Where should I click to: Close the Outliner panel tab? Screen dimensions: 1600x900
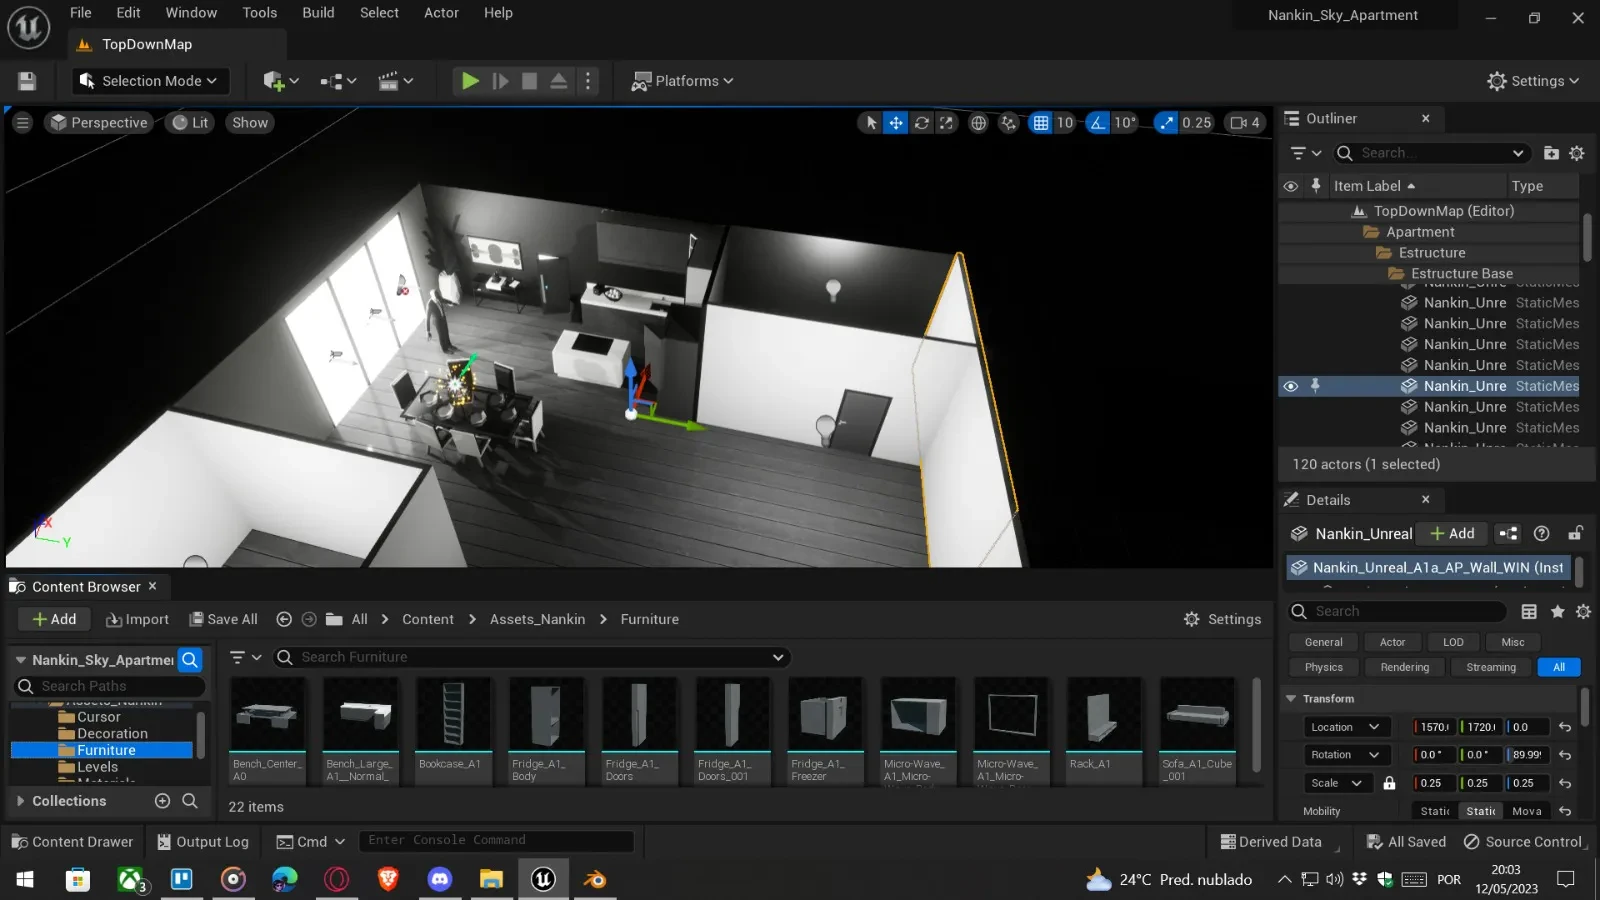[x=1426, y=119]
